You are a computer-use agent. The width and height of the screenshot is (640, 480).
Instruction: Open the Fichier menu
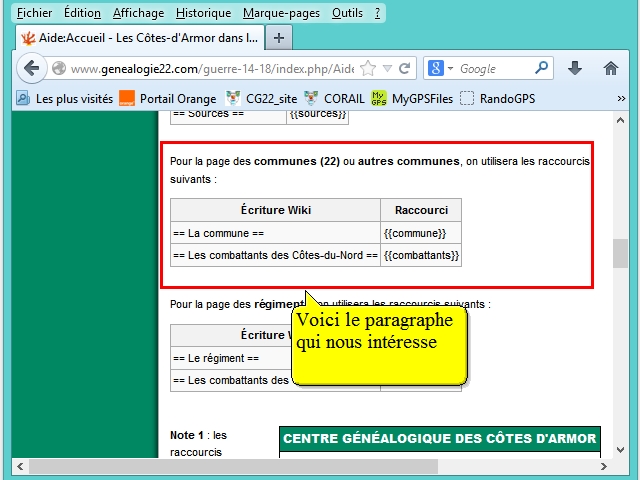click(x=34, y=13)
